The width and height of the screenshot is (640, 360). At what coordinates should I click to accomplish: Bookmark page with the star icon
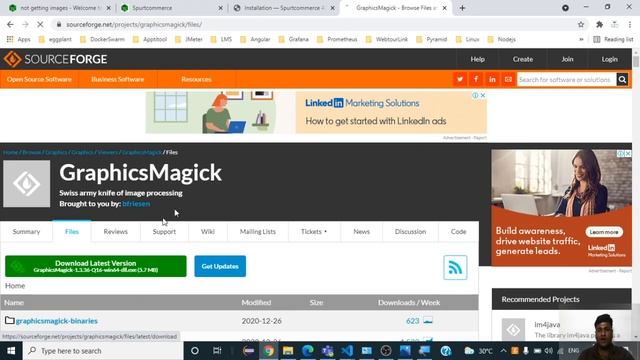point(581,24)
